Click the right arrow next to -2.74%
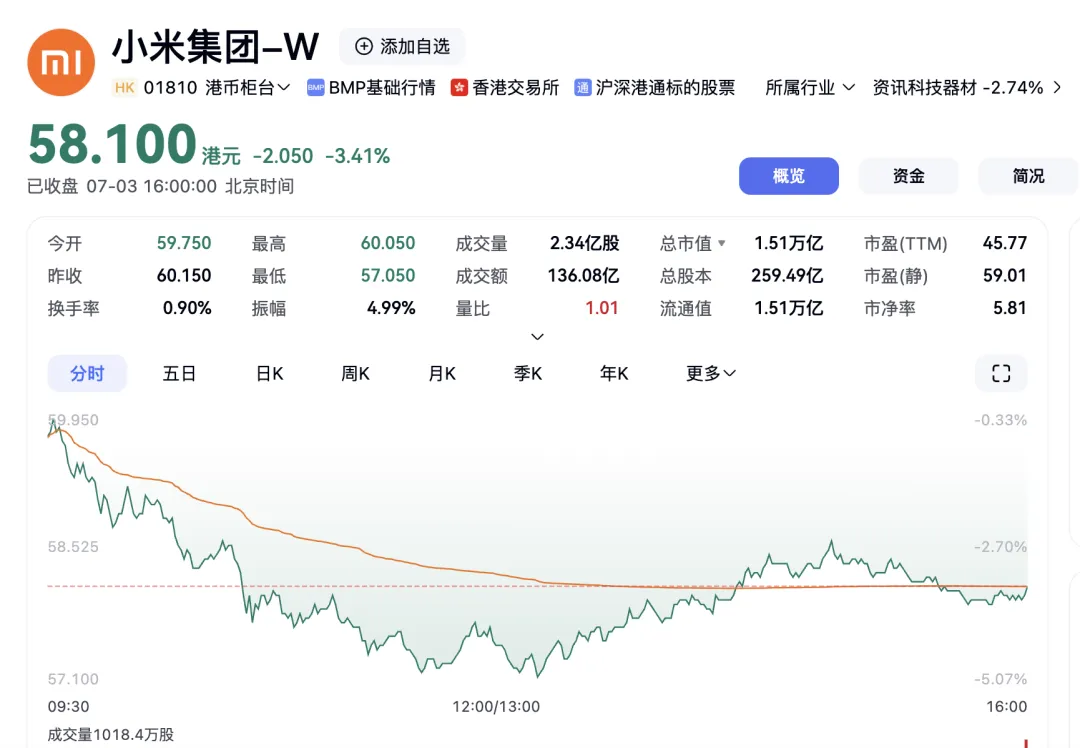The height and width of the screenshot is (748, 1080). click(1057, 87)
